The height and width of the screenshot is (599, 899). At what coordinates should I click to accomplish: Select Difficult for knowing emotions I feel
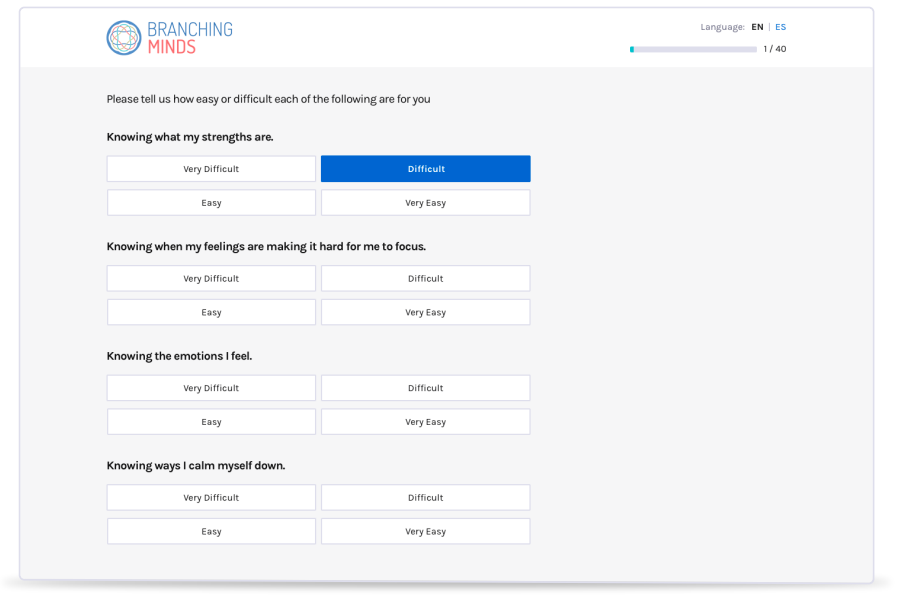click(x=425, y=388)
